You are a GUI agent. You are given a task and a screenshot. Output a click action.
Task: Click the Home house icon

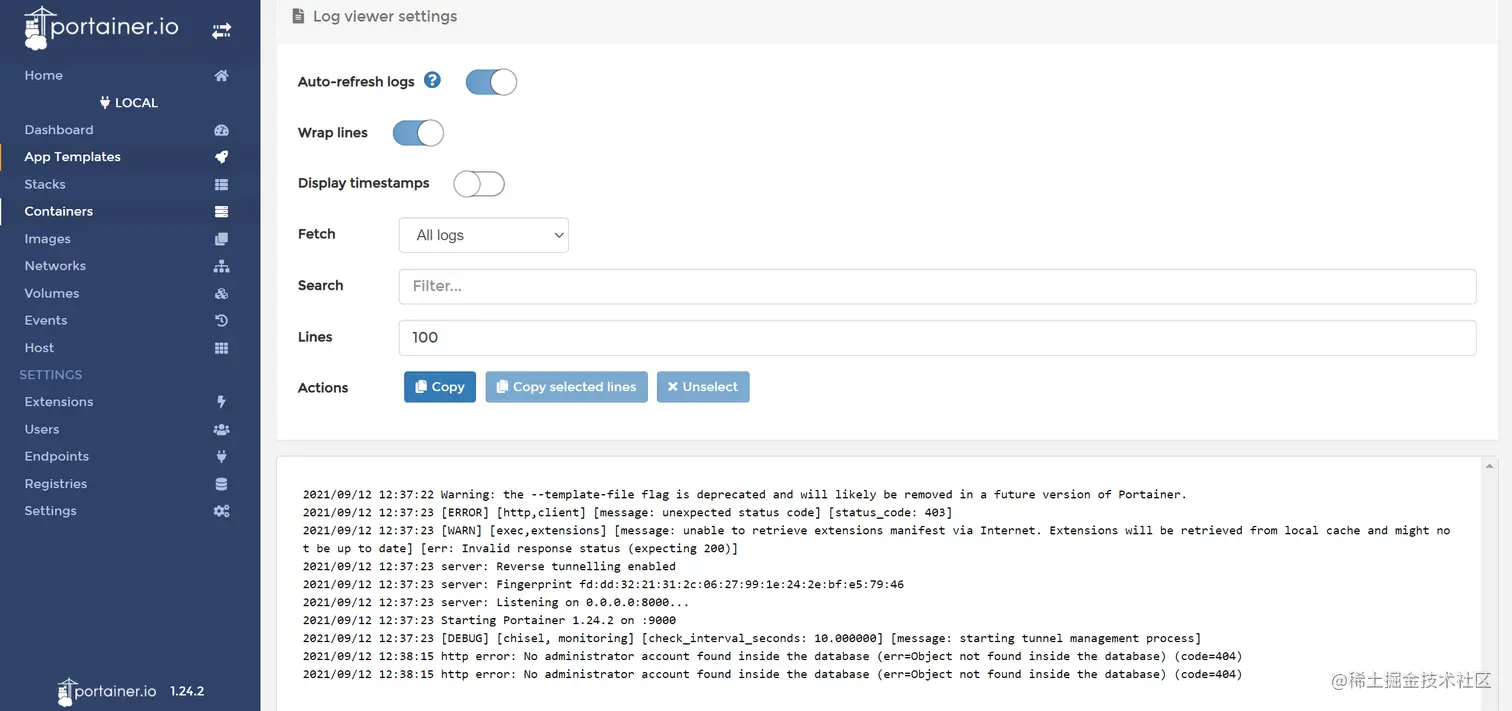click(x=222, y=76)
